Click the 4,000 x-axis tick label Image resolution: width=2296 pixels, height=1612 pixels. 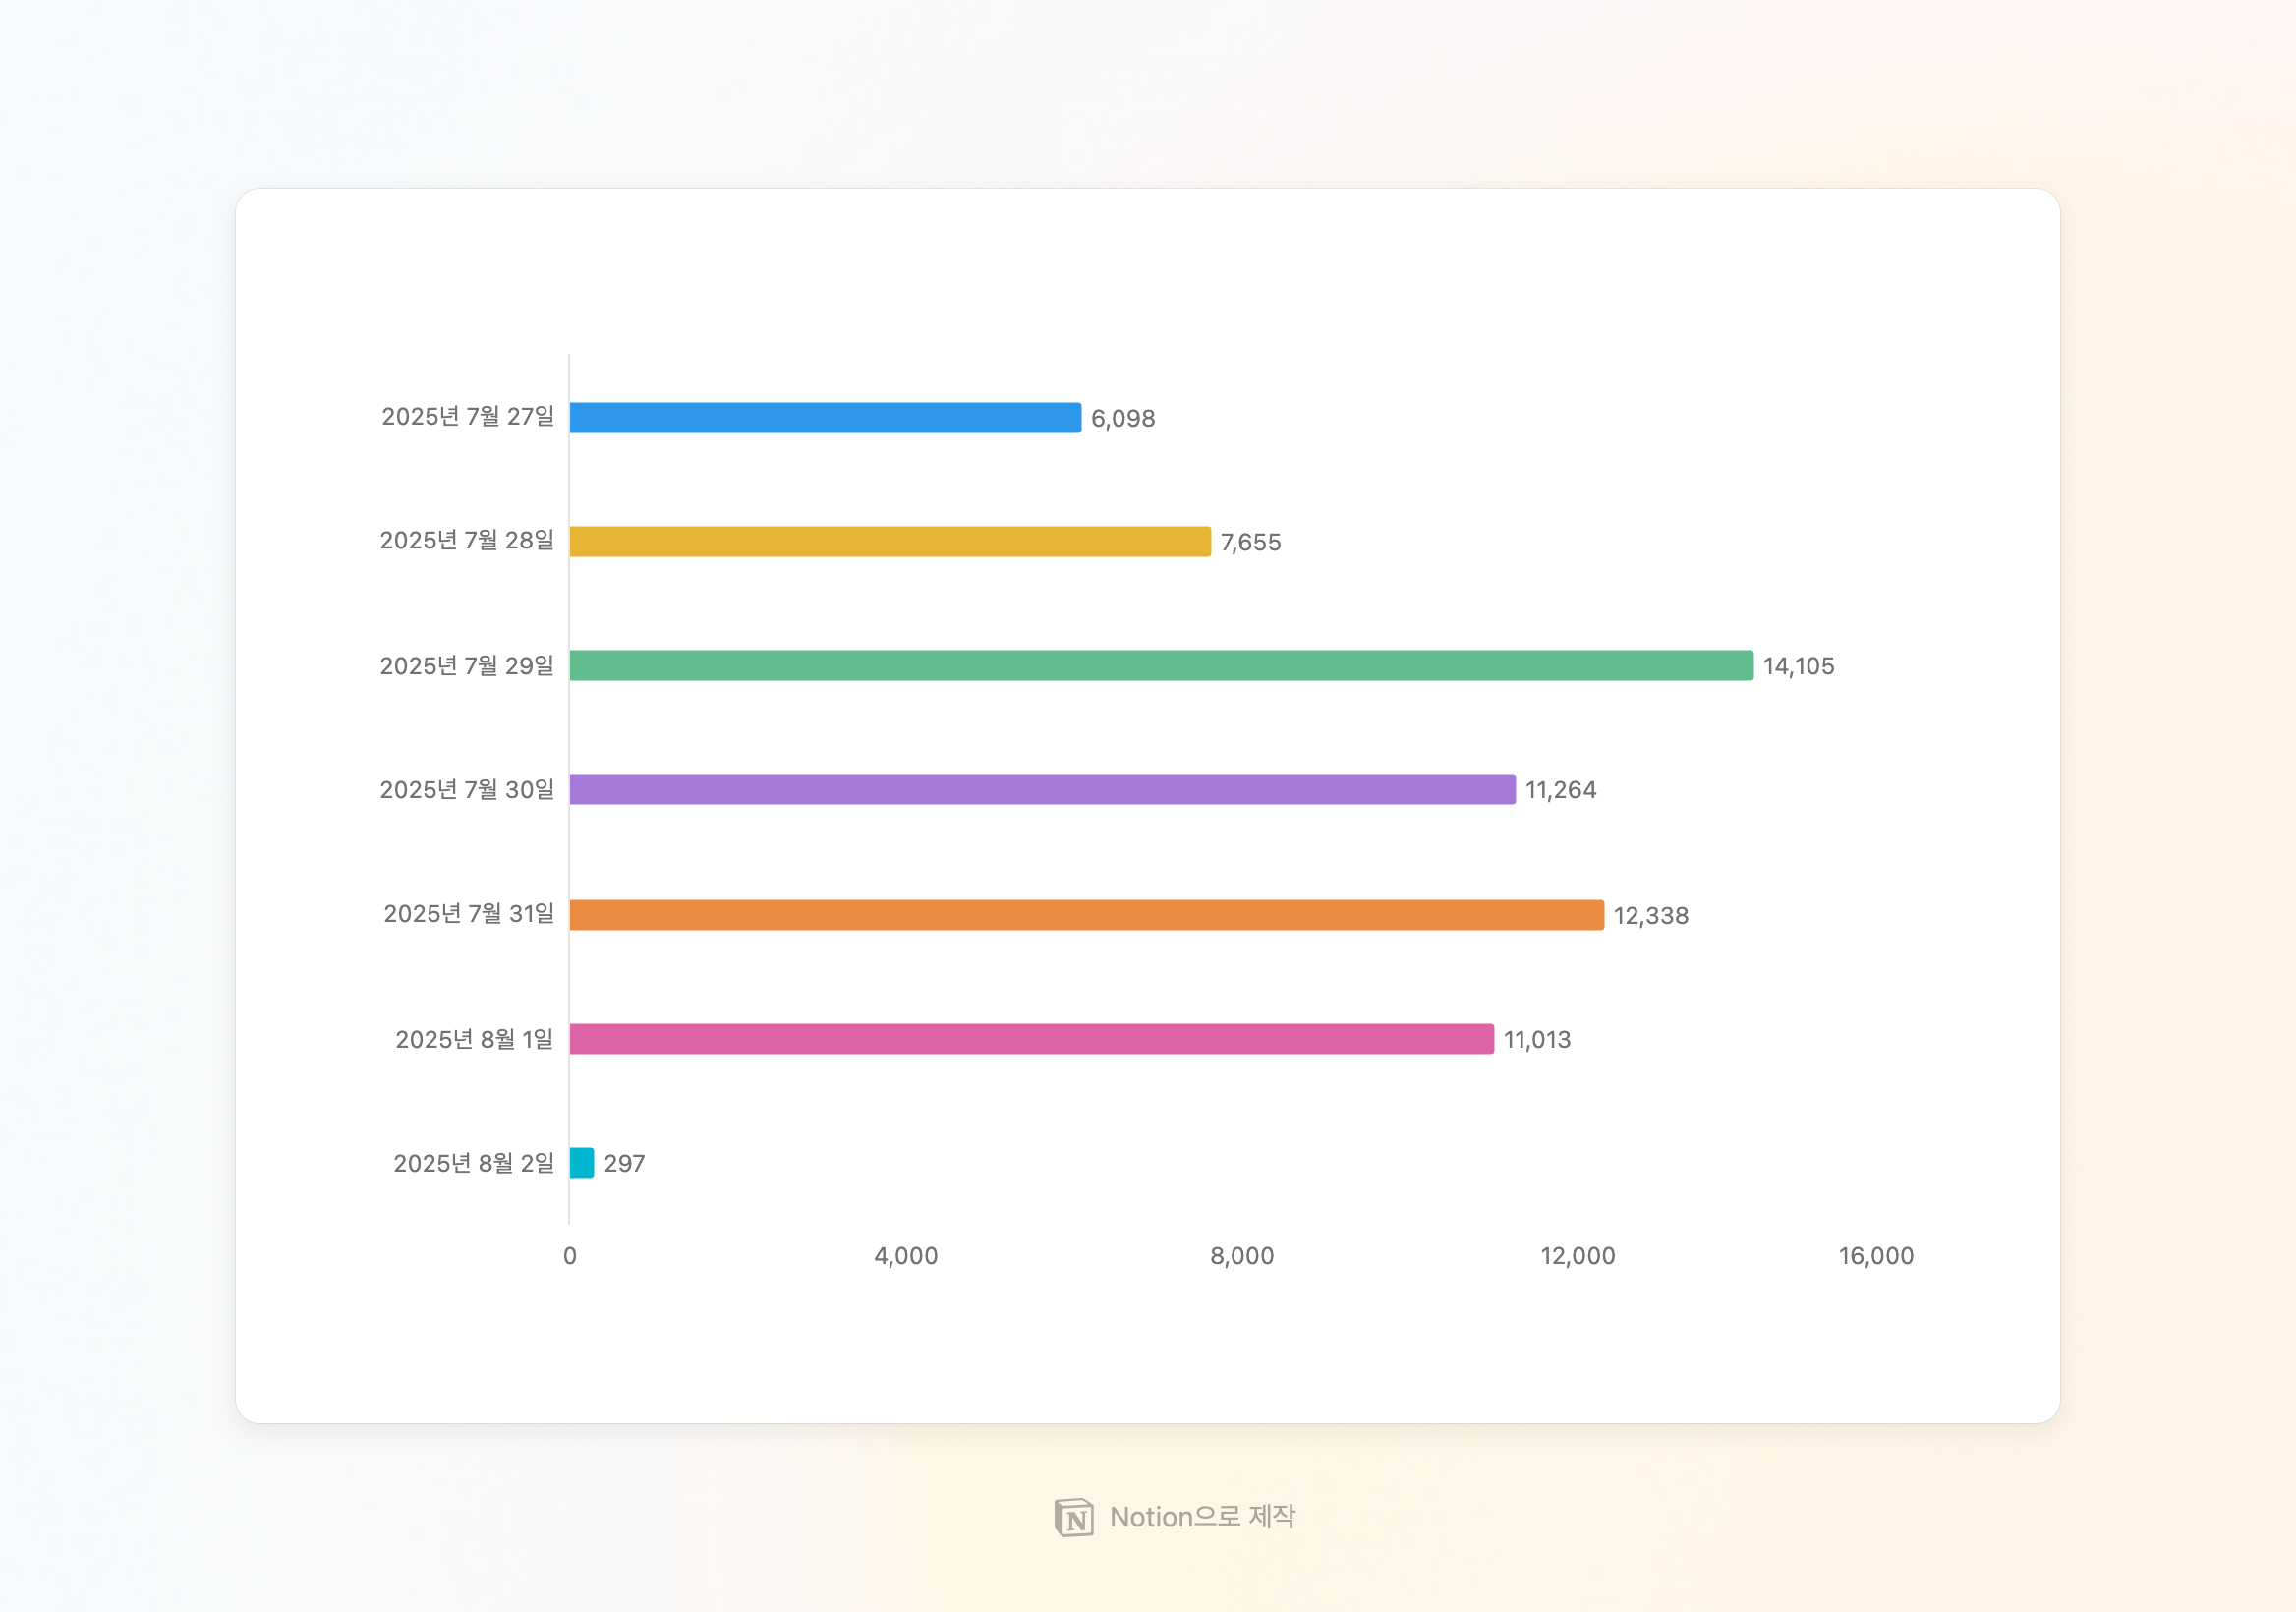[x=905, y=1257]
